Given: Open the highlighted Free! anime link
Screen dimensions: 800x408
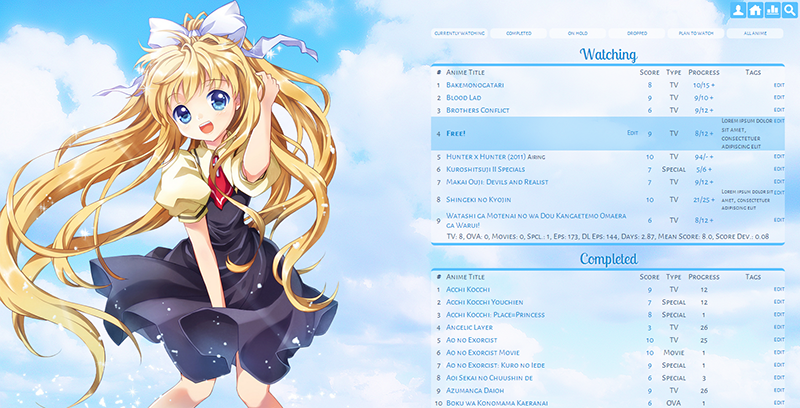Looking at the screenshot, I should pyautogui.click(x=456, y=134).
